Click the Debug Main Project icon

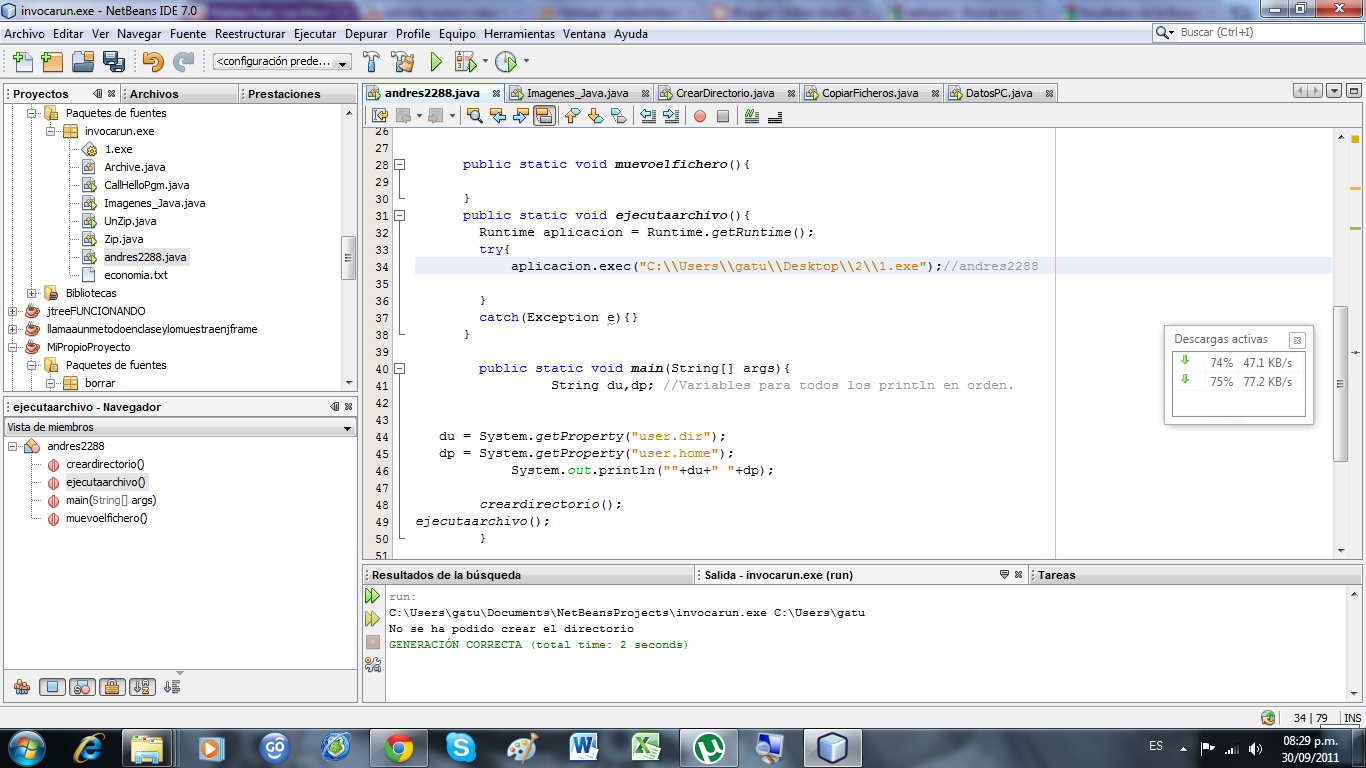(465, 62)
